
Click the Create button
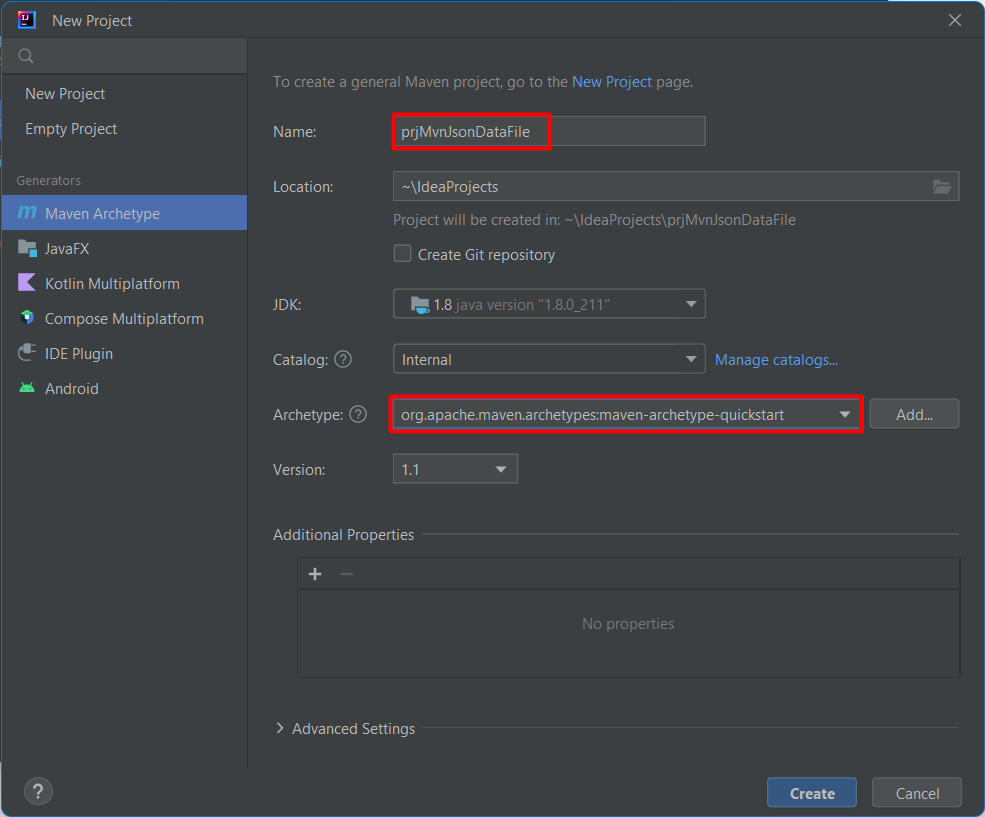812,793
